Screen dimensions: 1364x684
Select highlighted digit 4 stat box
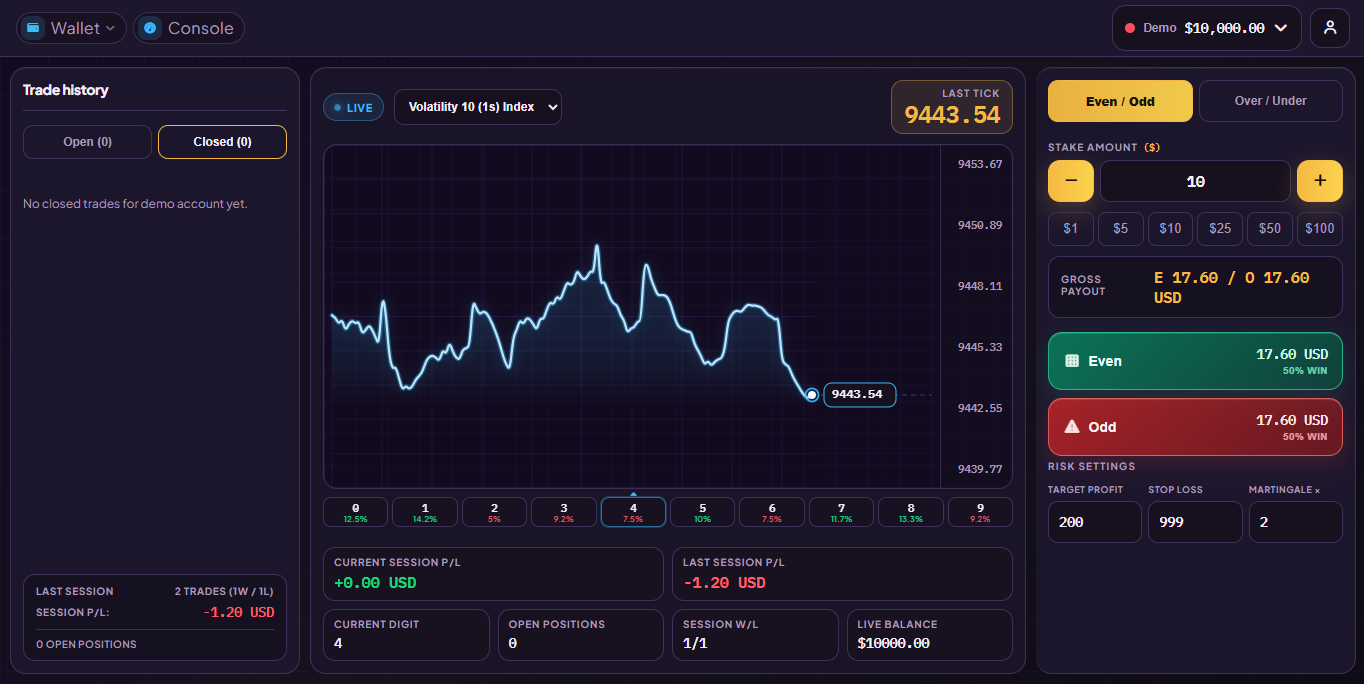click(633, 512)
